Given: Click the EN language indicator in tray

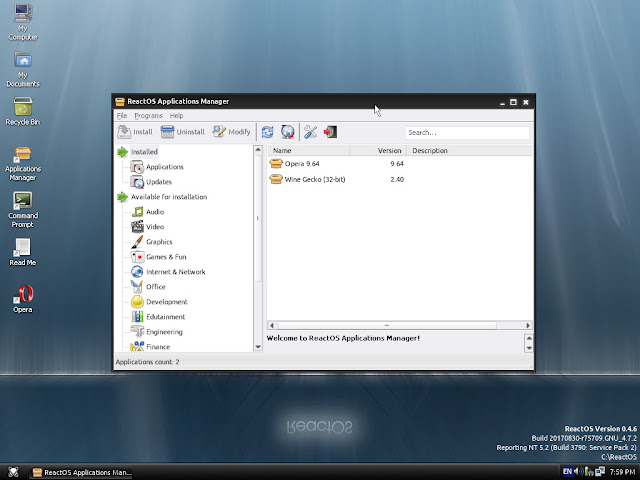Looking at the screenshot, I should [x=567, y=471].
